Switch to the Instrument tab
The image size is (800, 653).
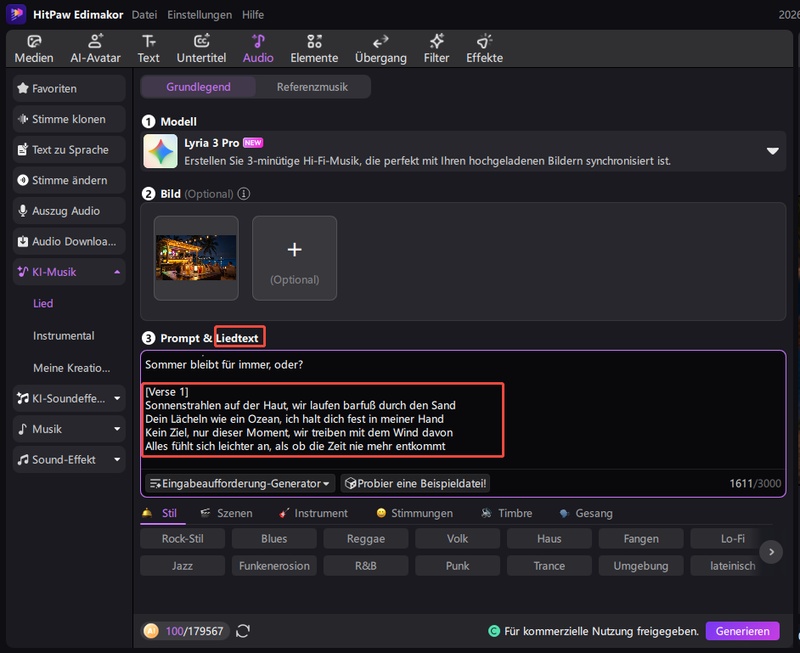(x=312, y=513)
